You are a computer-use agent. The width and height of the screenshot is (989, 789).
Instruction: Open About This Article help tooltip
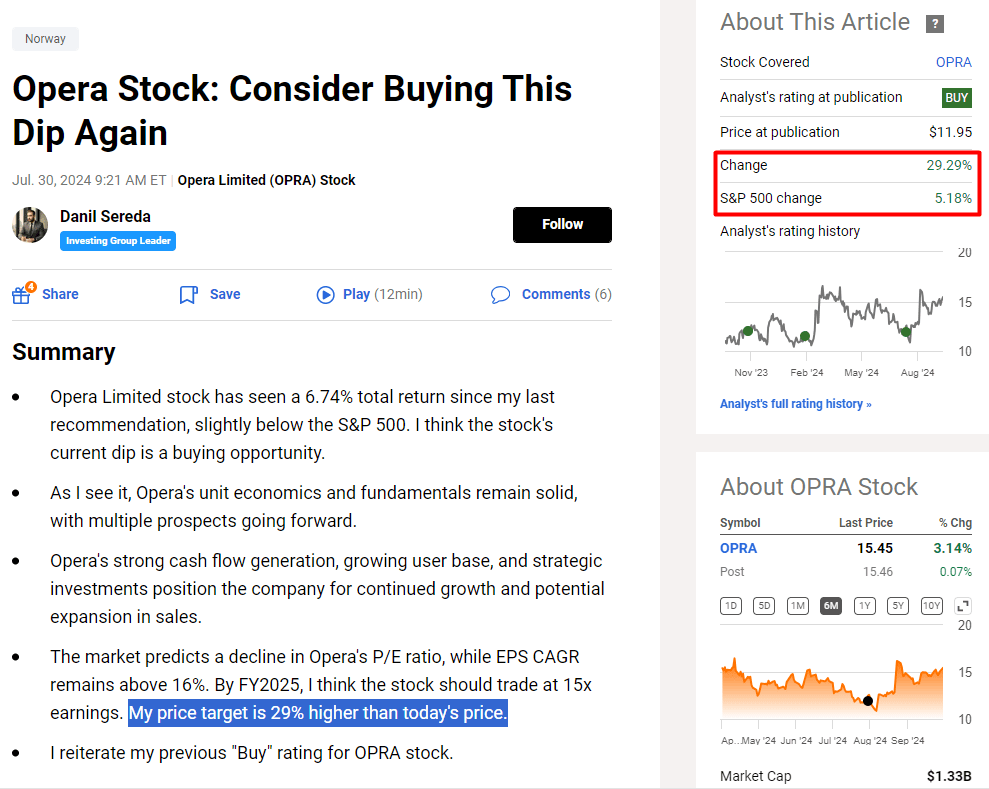[x=934, y=24]
